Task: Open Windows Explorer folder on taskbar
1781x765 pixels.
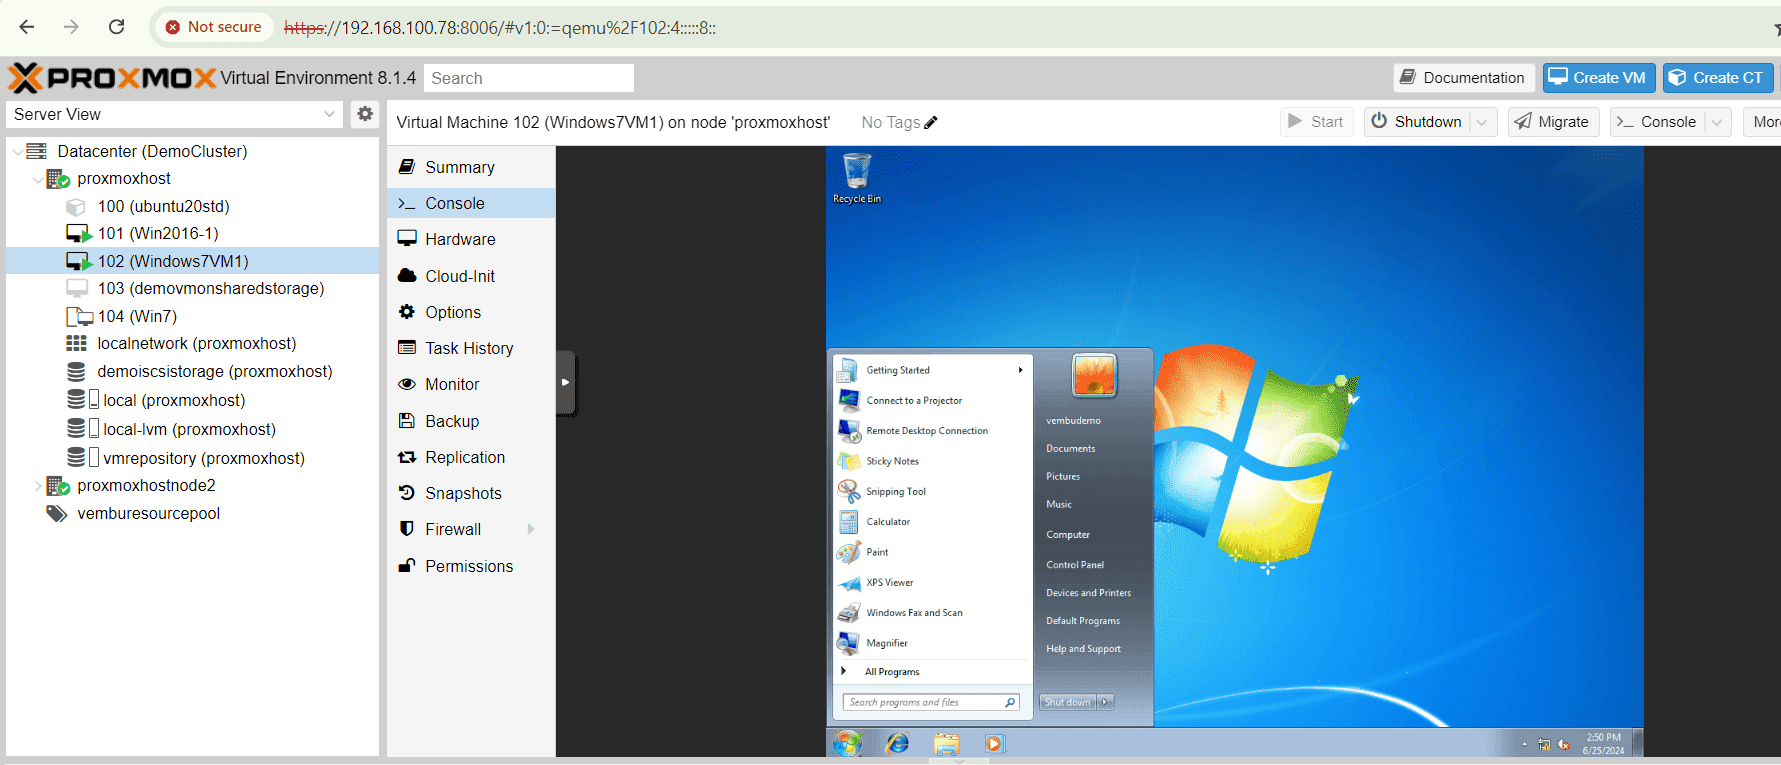Action: [x=946, y=743]
